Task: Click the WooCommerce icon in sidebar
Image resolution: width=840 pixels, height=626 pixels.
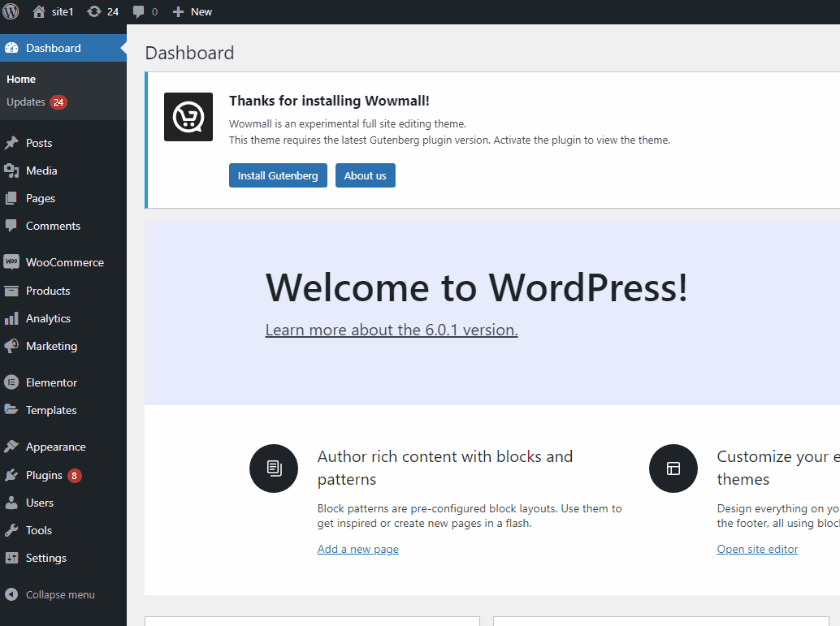Action: [11, 262]
